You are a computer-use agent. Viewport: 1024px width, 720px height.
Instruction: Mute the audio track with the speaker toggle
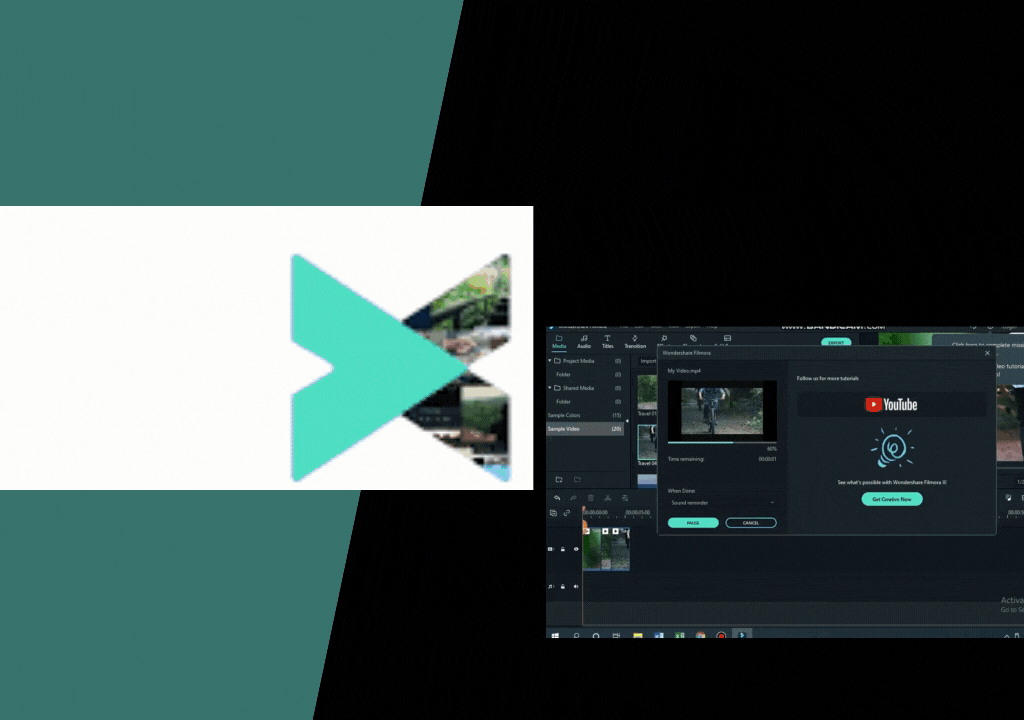click(576, 585)
